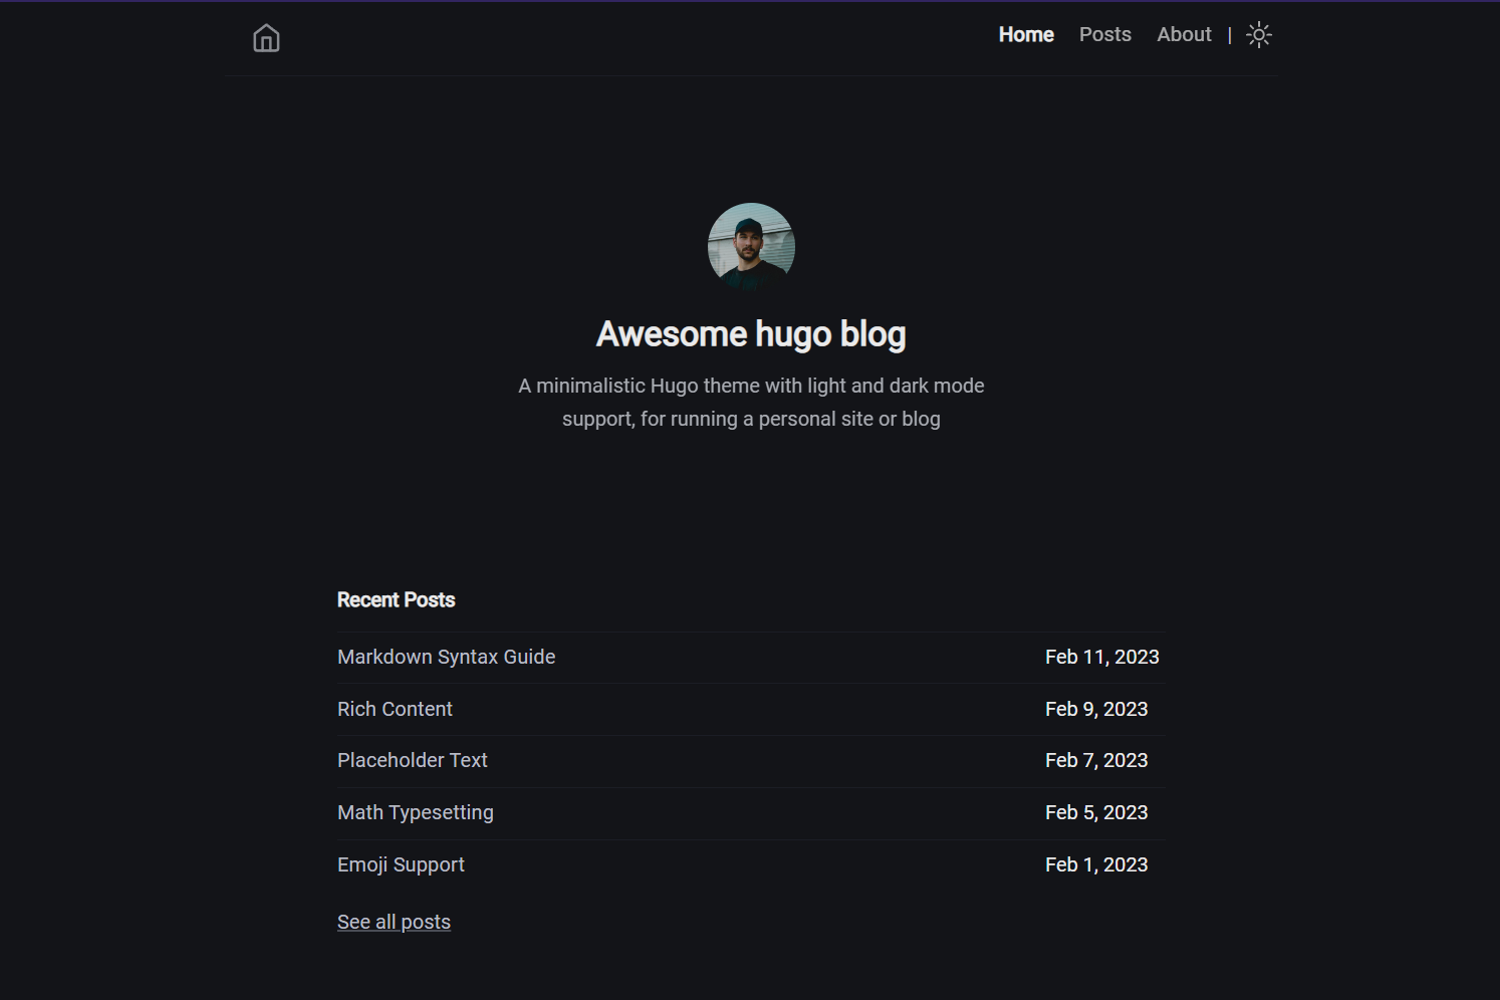Click the Feb 1, 2023 date entry
Screen dimensions: 1500x1000
[1096, 864]
